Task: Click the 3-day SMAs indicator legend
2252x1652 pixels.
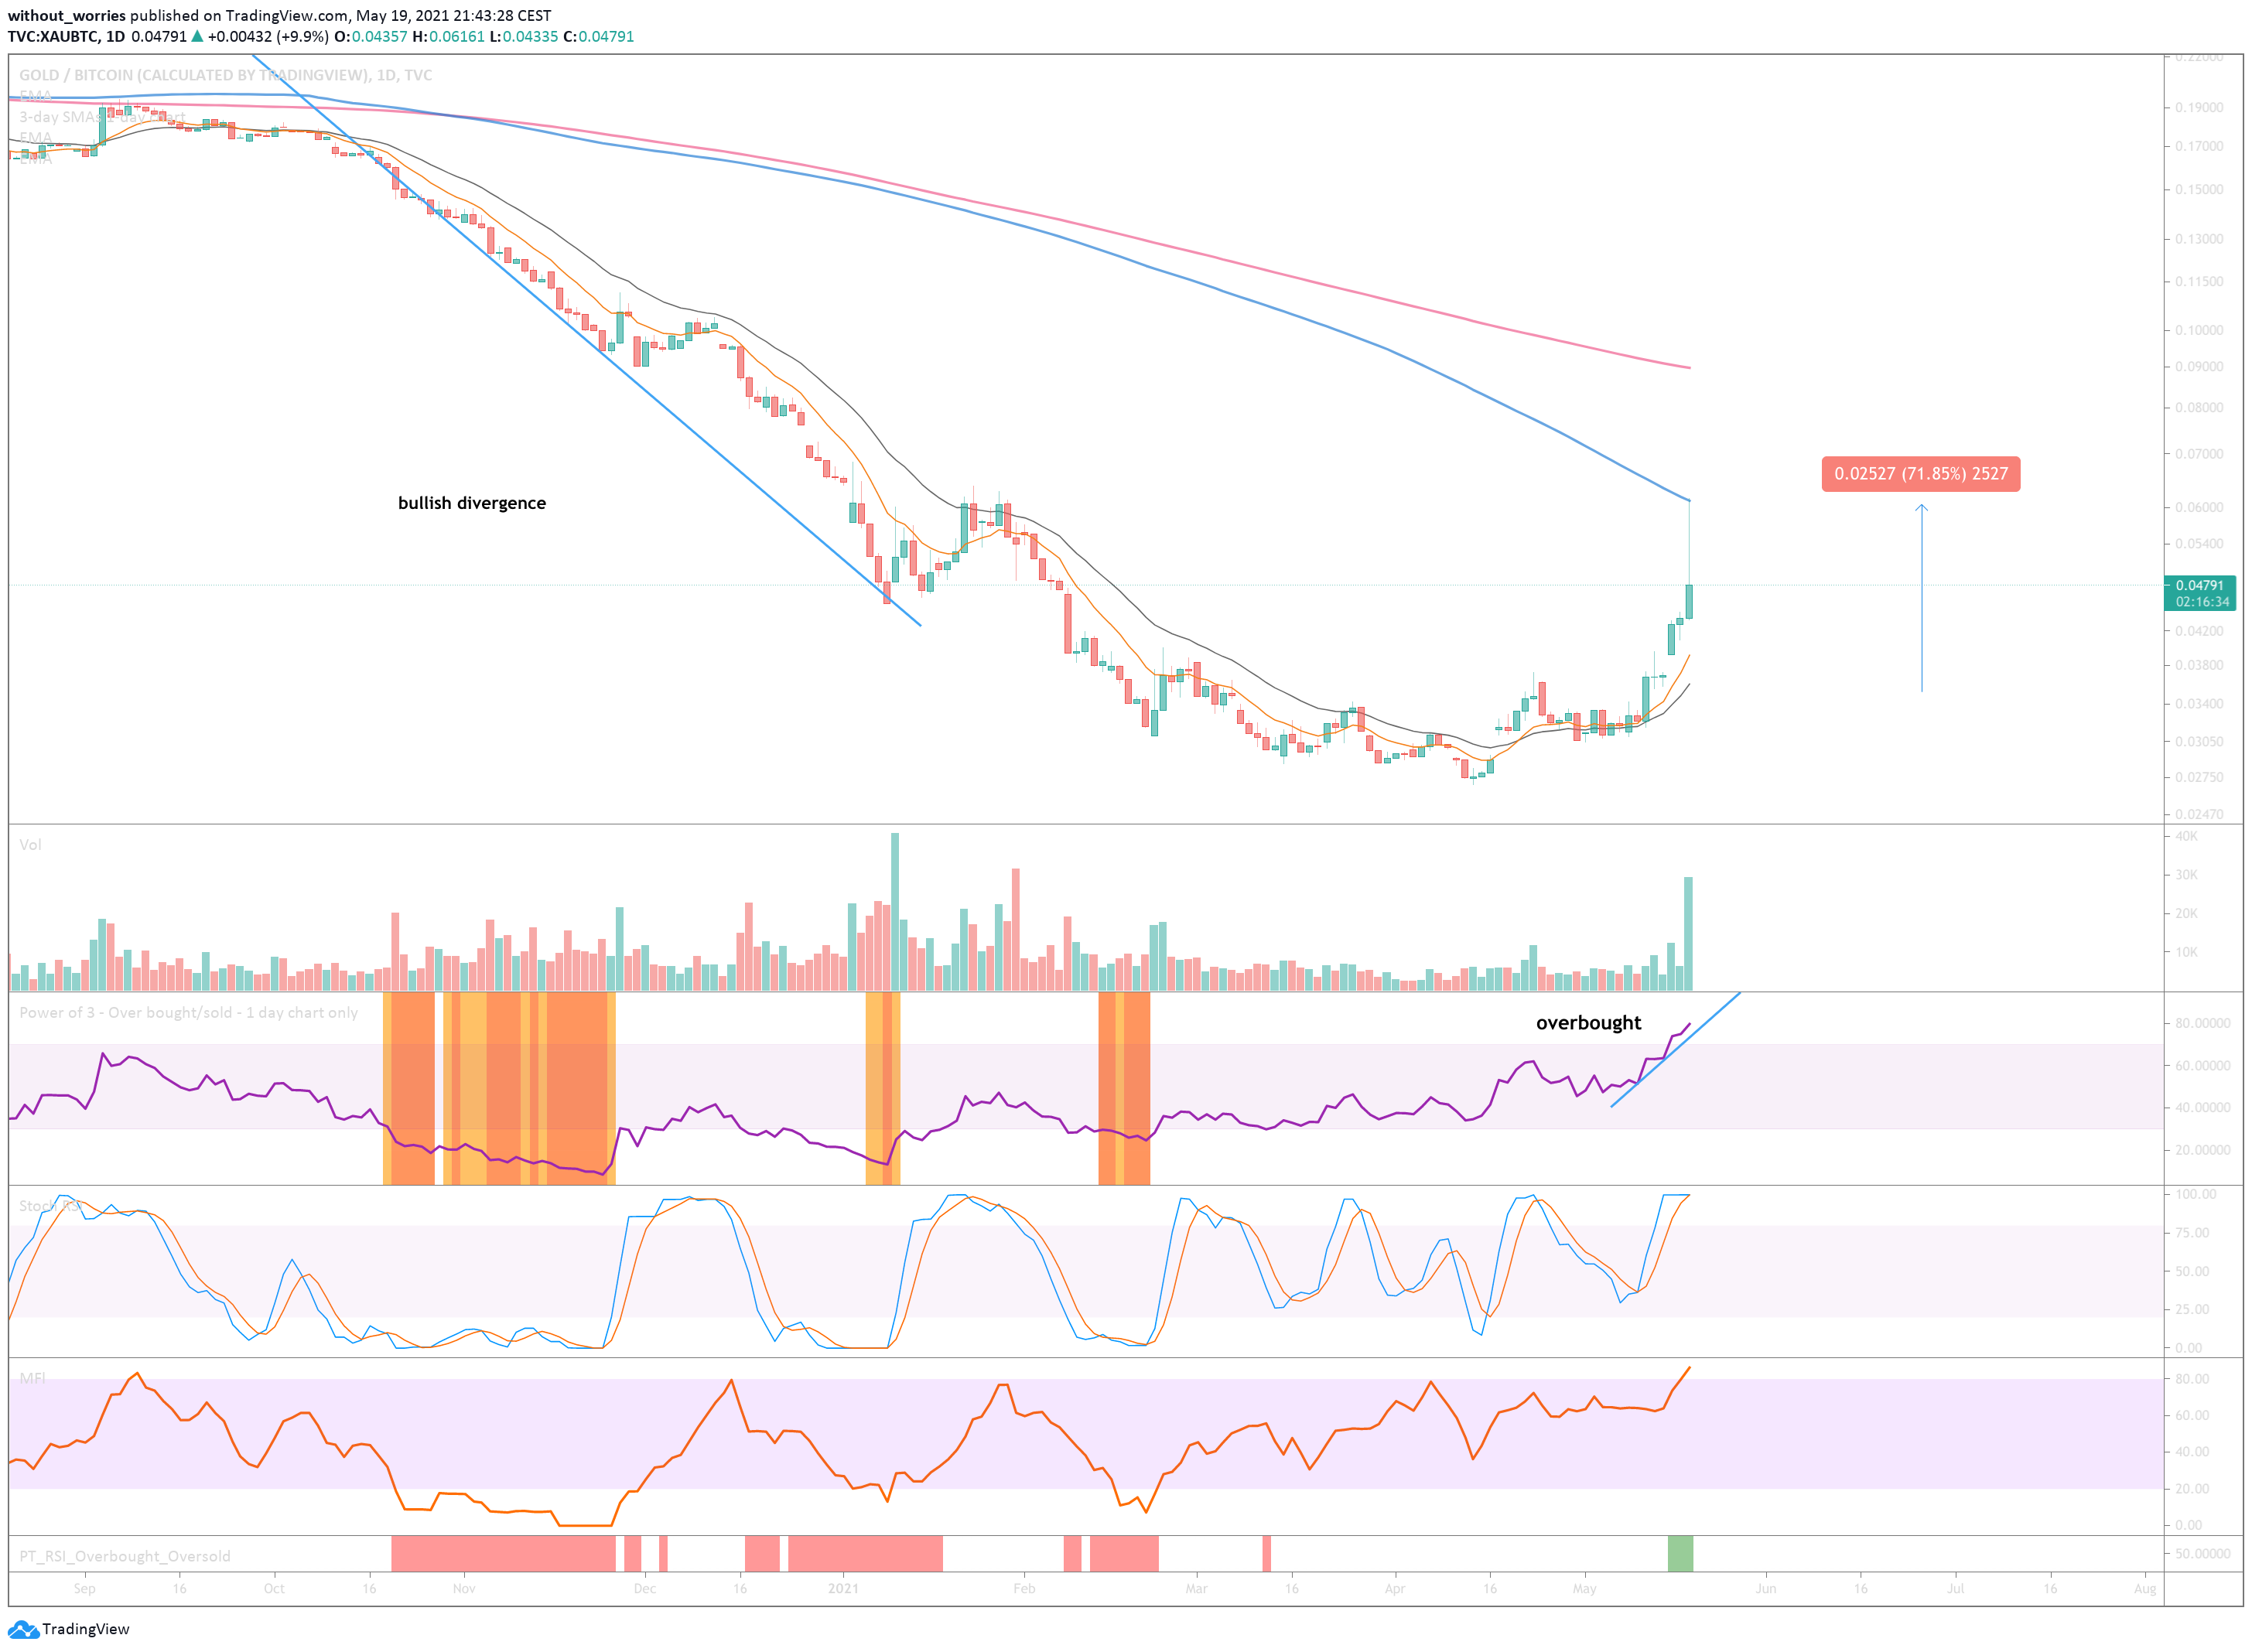Action: tap(102, 117)
